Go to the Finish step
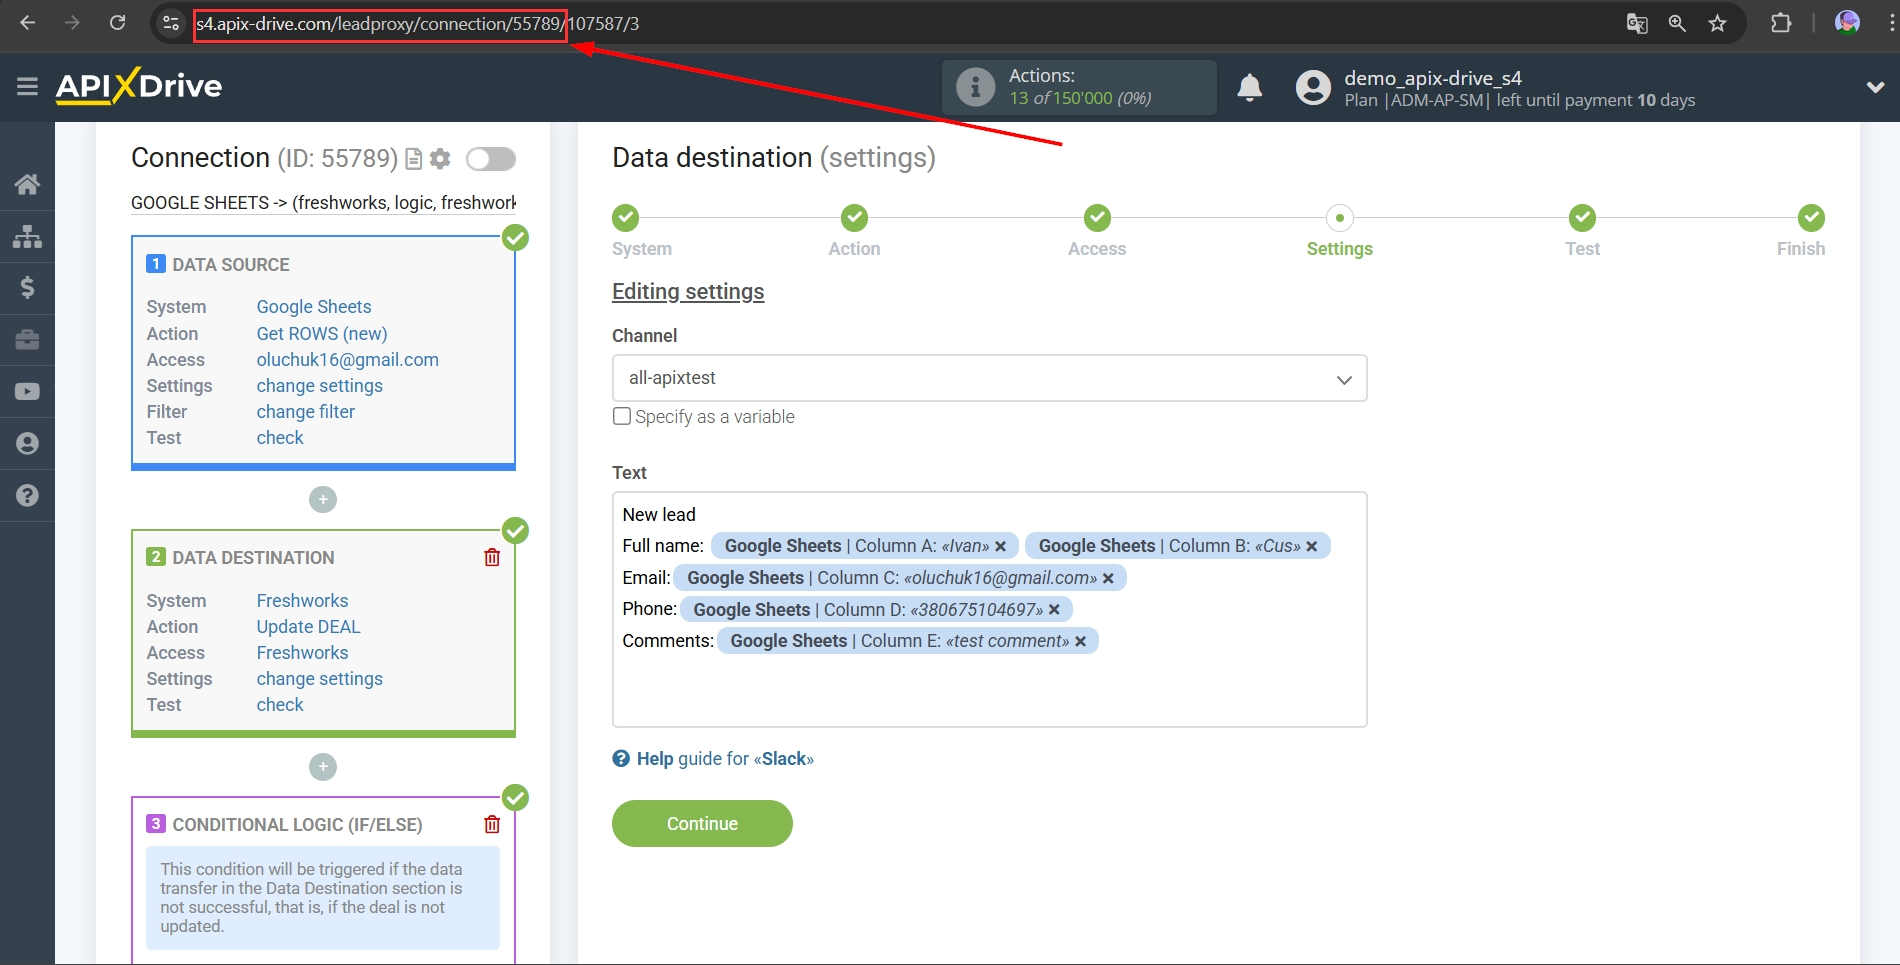Screen dimensions: 1900x965 [1811, 218]
